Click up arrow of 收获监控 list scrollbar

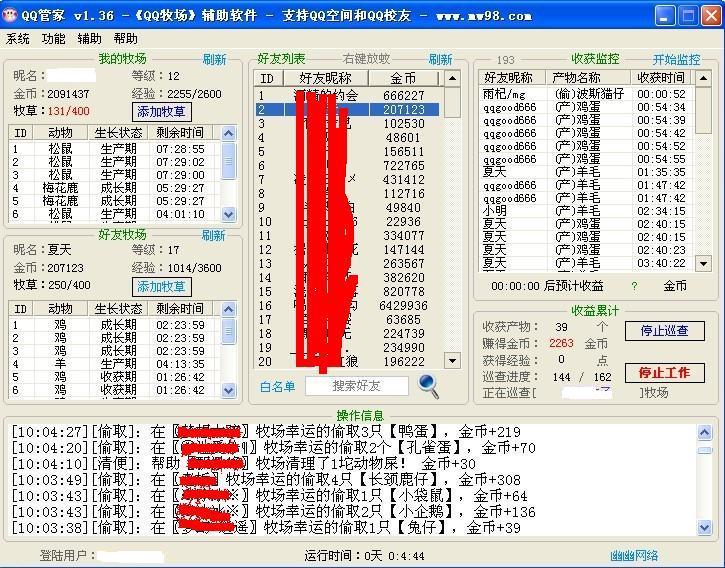point(703,78)
